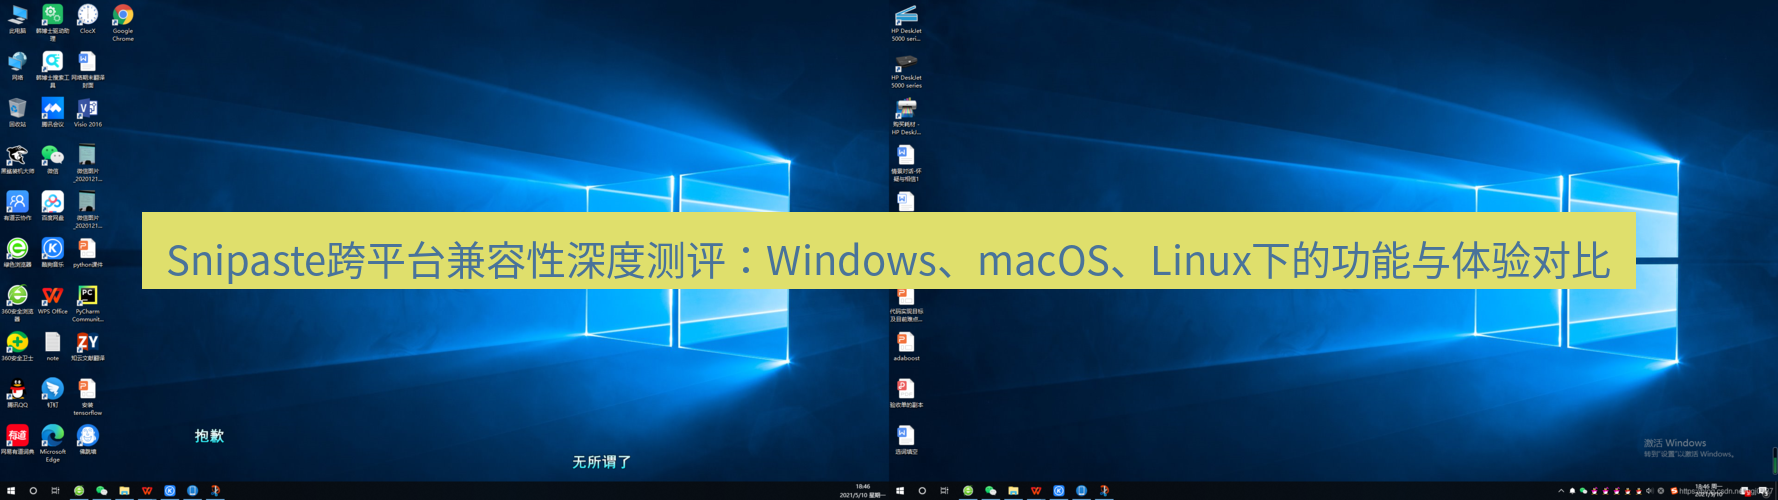Open 网易有道词典 dictionary shortcut
Screen dimensions: 1778x500
[17, 440]
